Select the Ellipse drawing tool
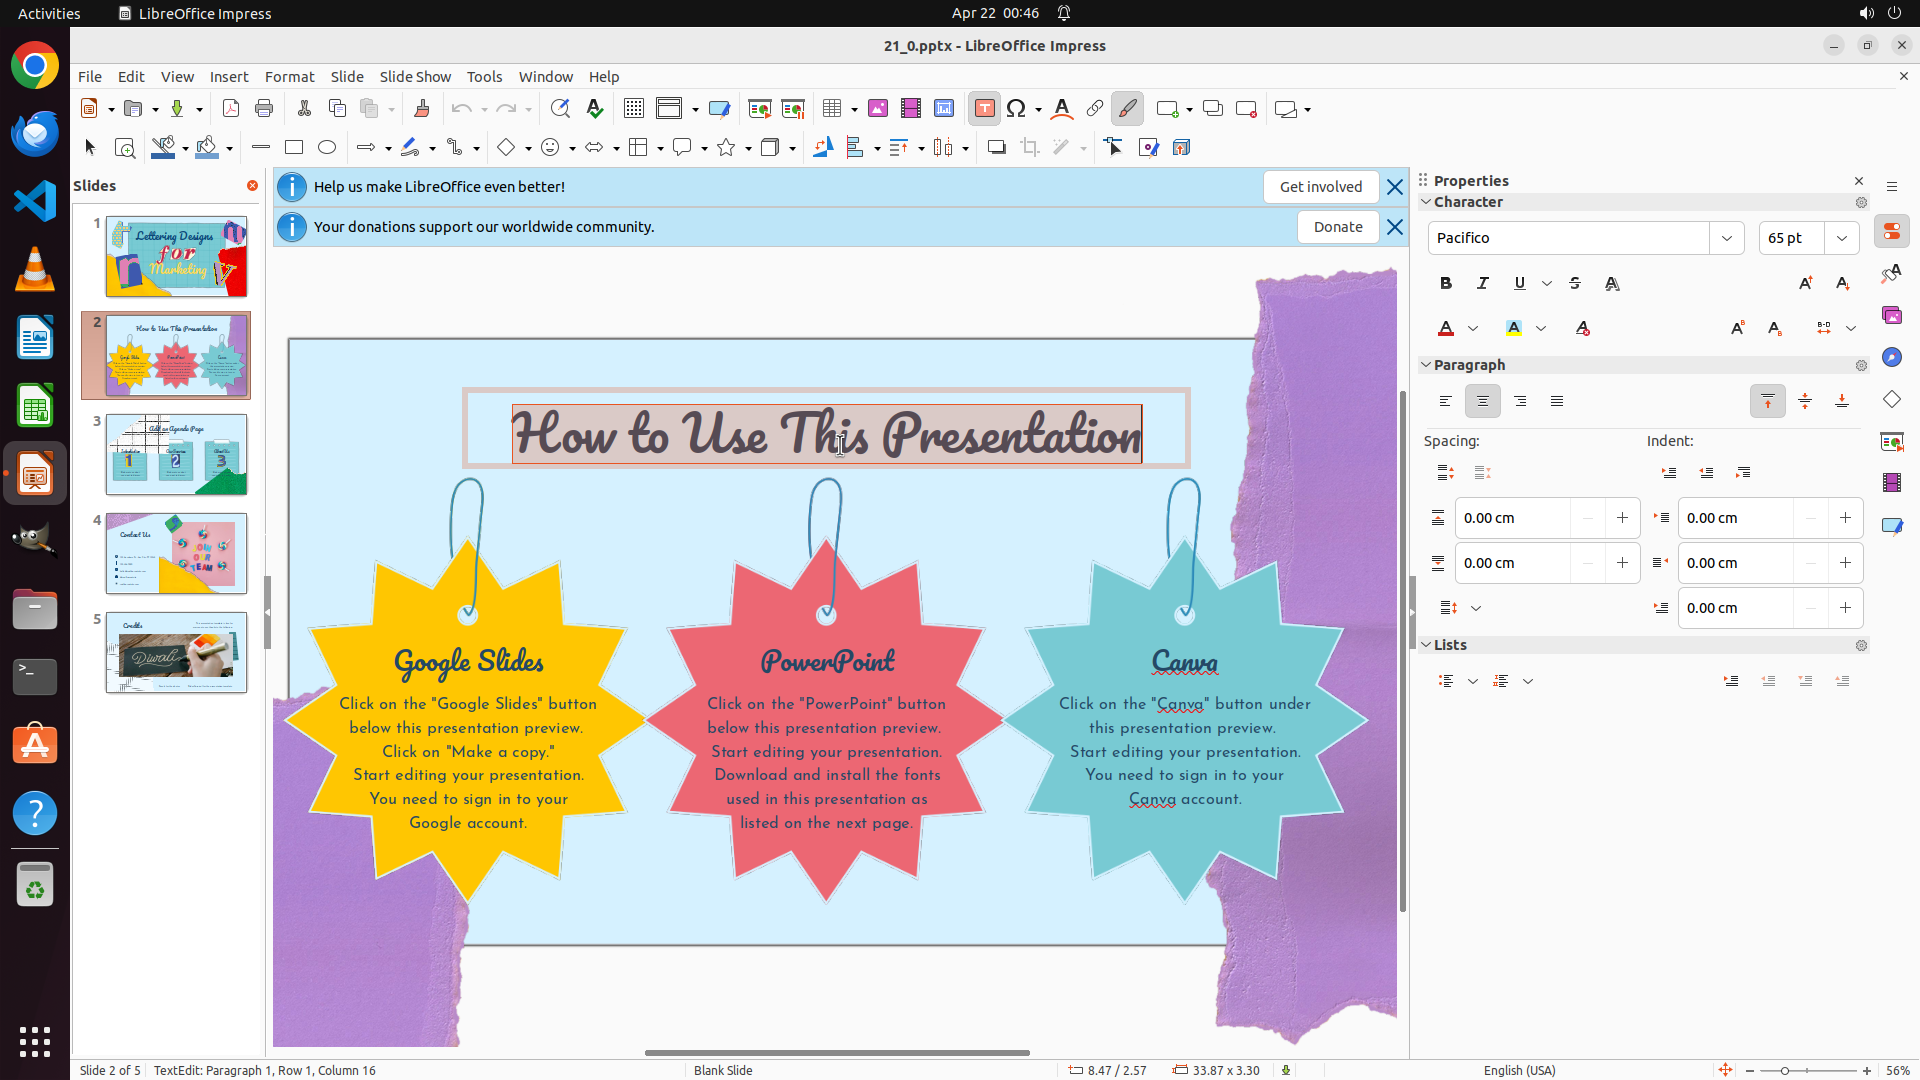 [327, 148]
